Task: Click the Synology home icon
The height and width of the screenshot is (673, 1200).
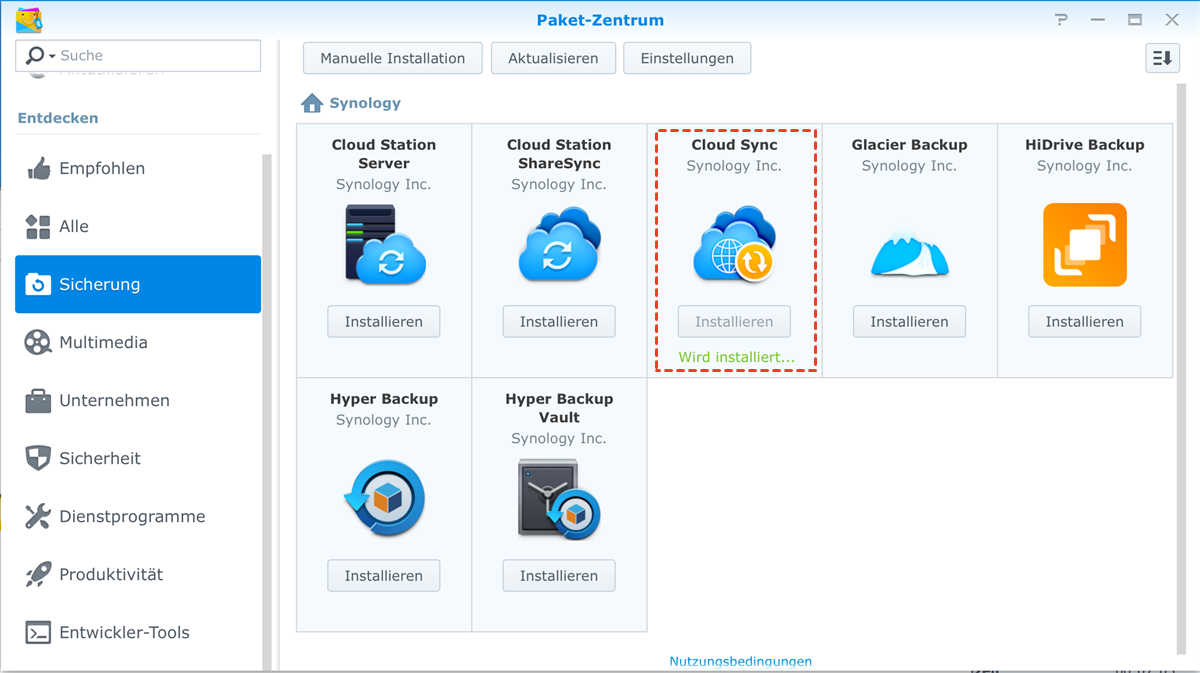Action: click(312, 103)
